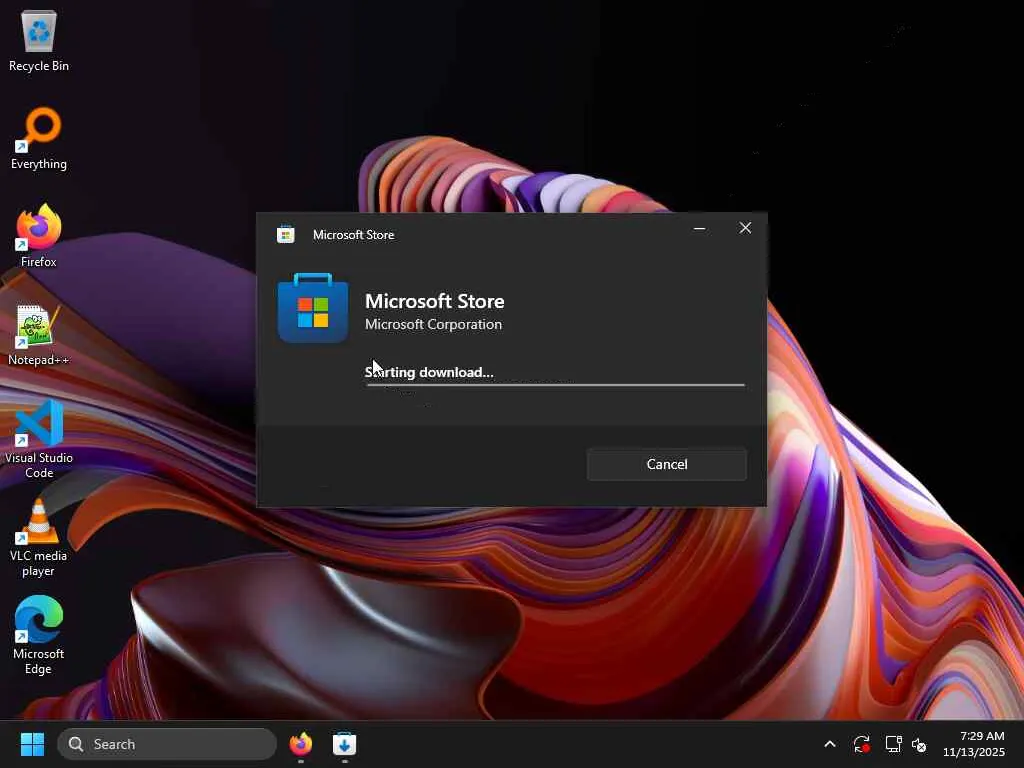Click the bold 'Microsoft Store' heading

click(x=434, y=301)
